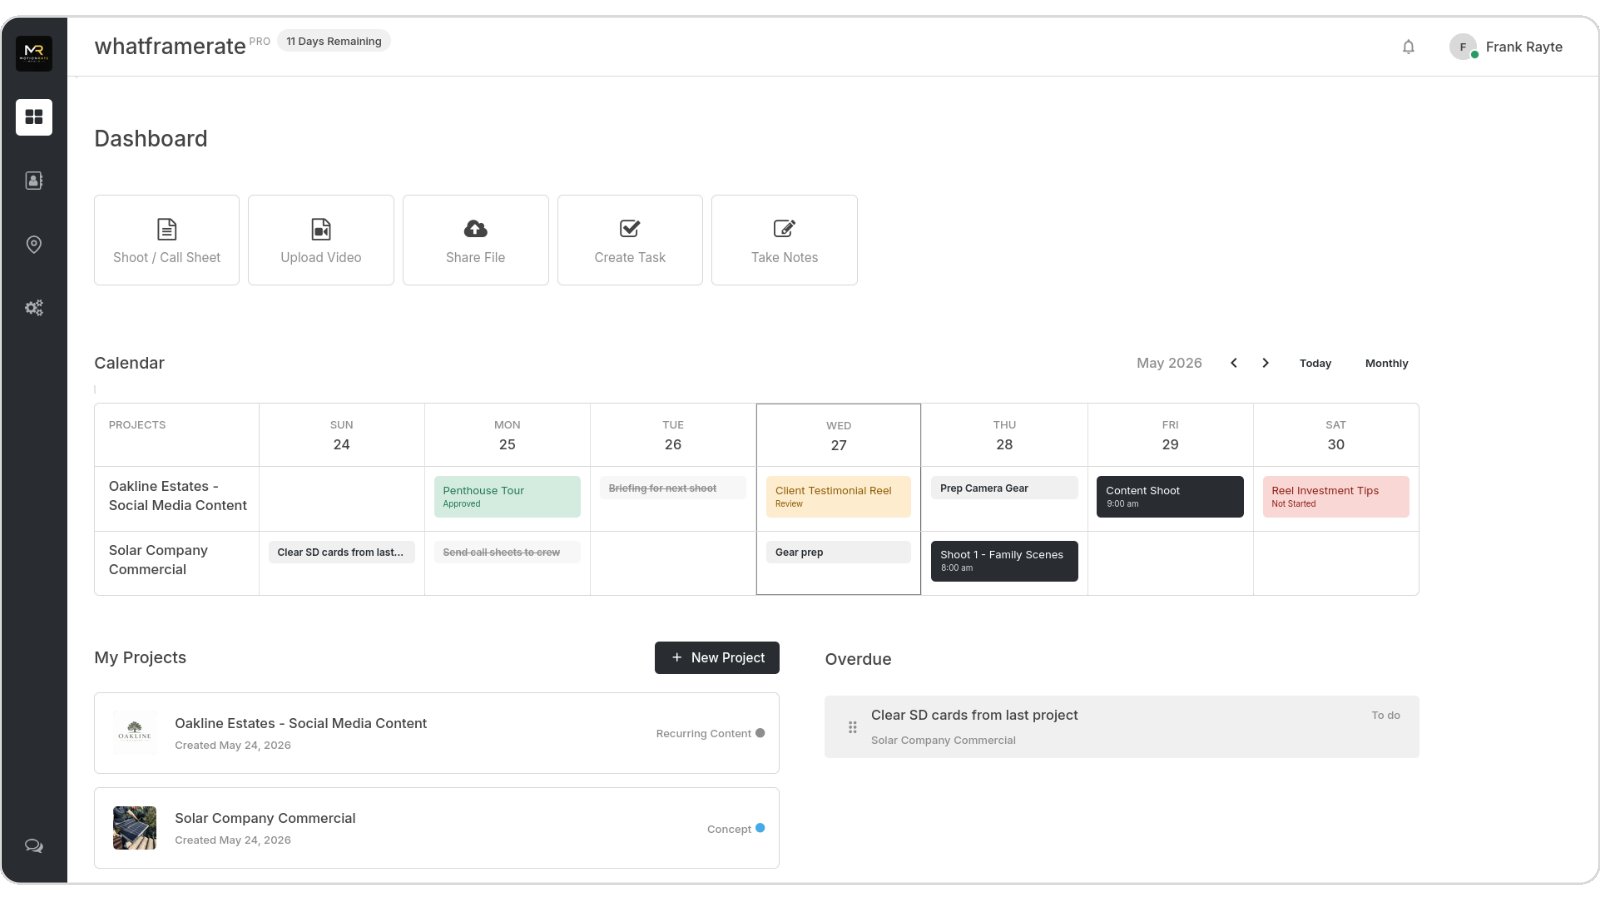Click the Recurring Content status dot
The image size is (1600, 900).
[x=760, y=733]
